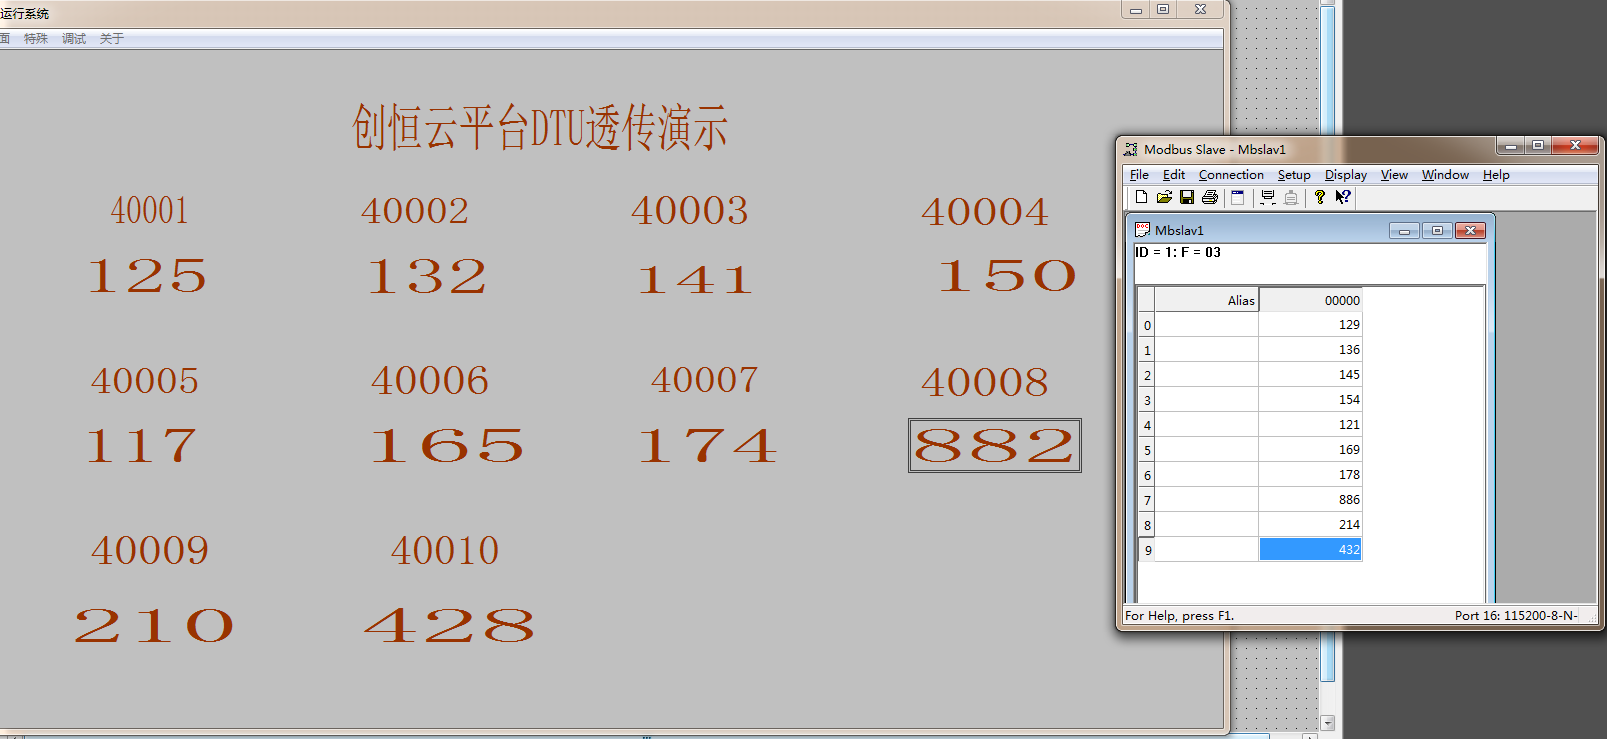Image resolution: width=1607 pixels, height=739 pixels.
Task: Click the 00000 column header
Action: pyautogui.click(x=1310, y=300)
